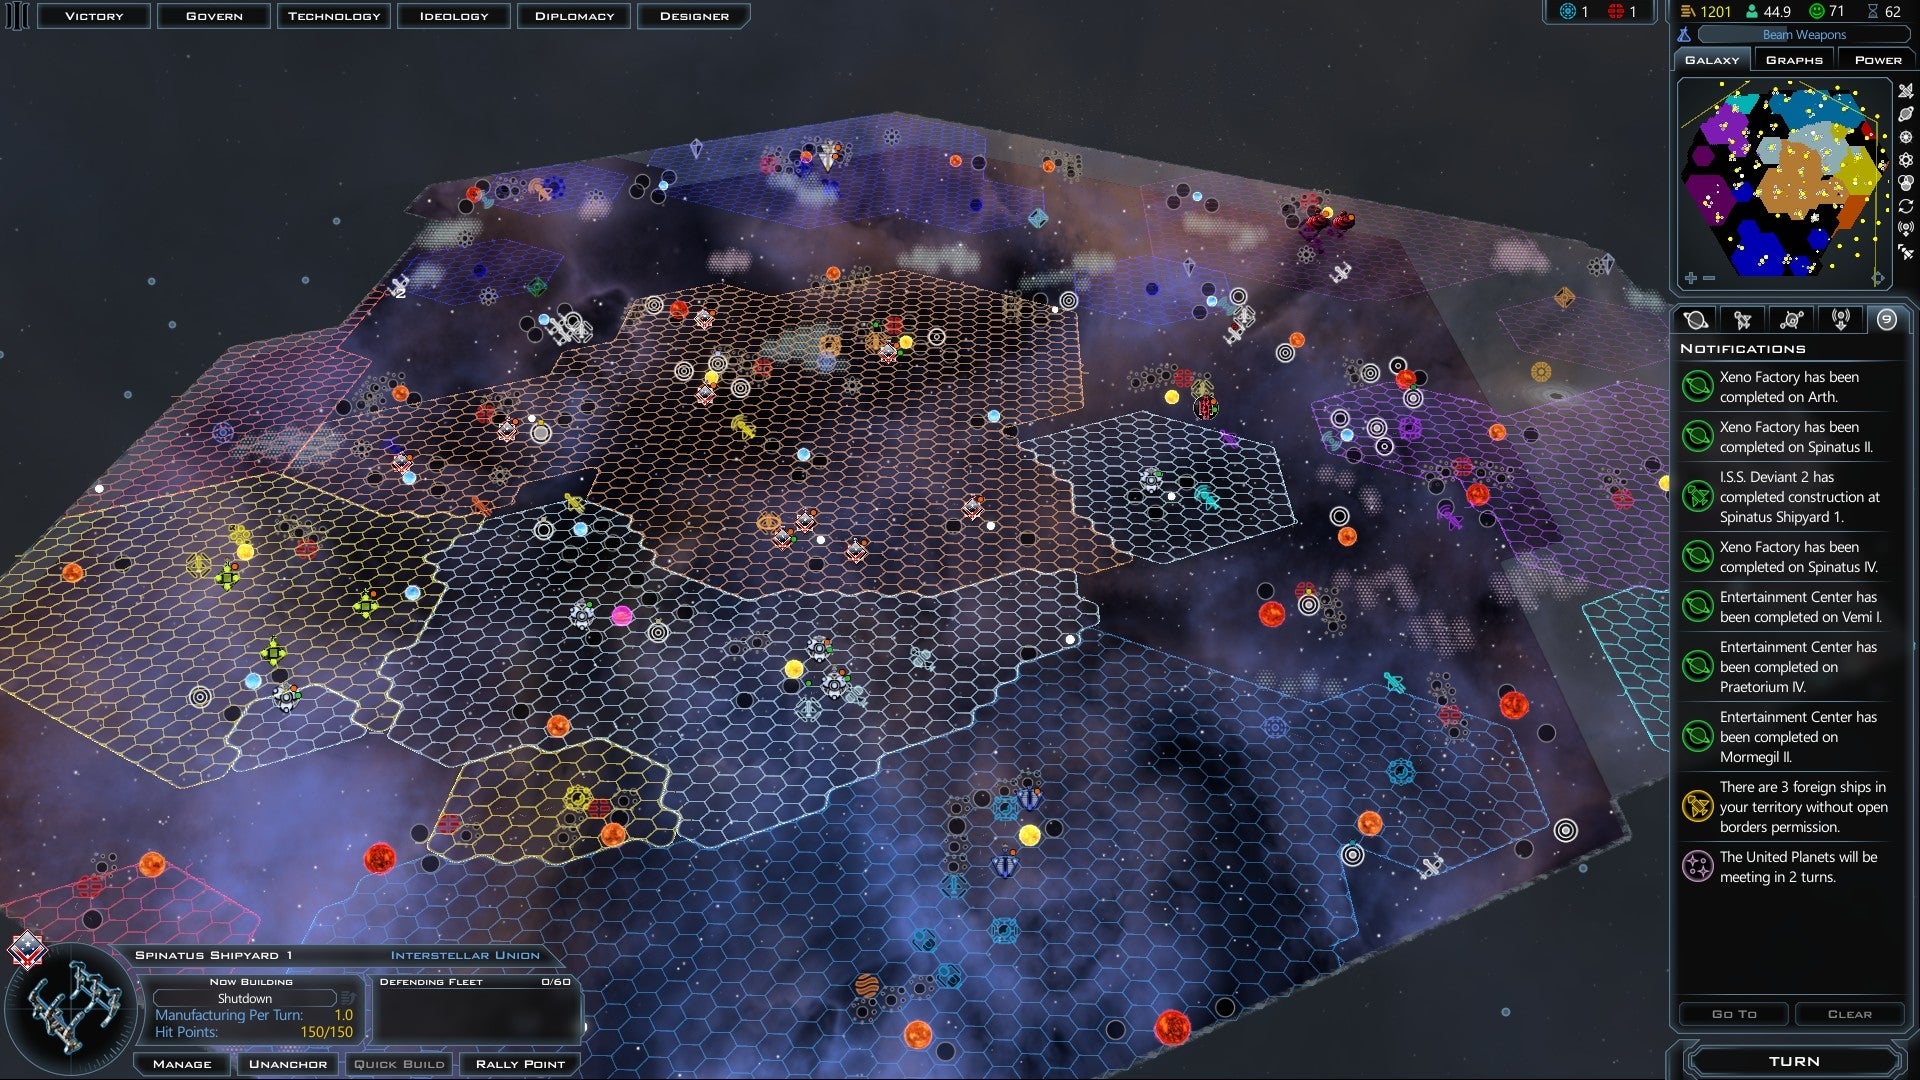This screenshot has width=1920, height=1080.
Task: Open the Victory menu
Action: point(94,16)
